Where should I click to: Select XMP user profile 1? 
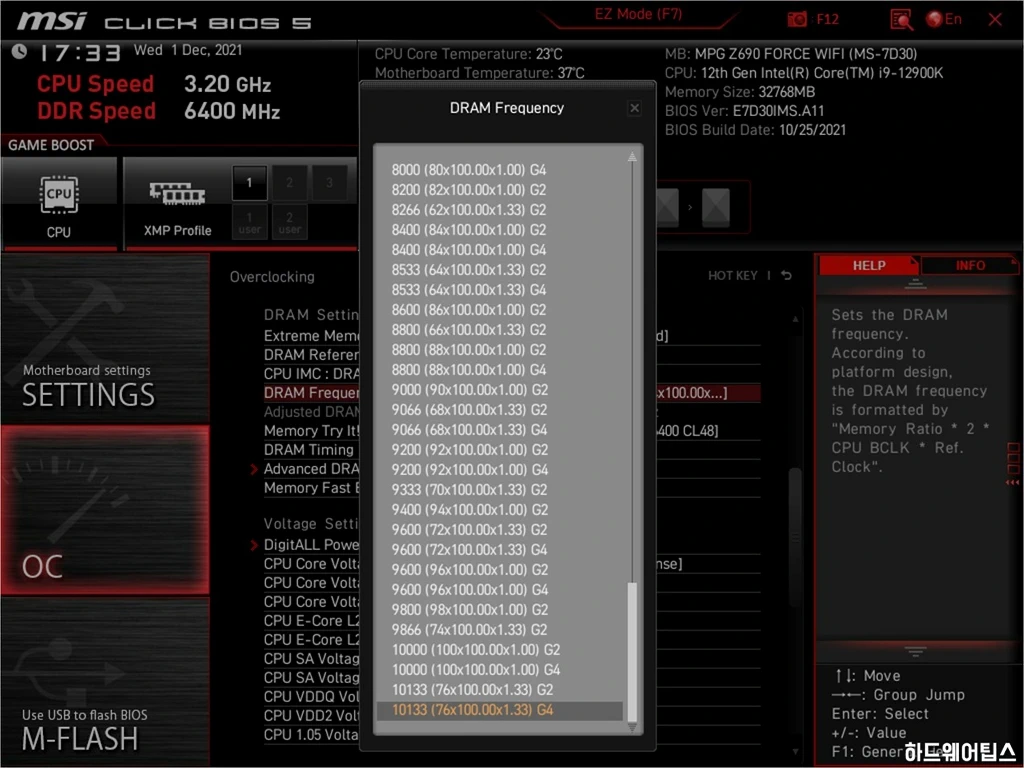249,222
